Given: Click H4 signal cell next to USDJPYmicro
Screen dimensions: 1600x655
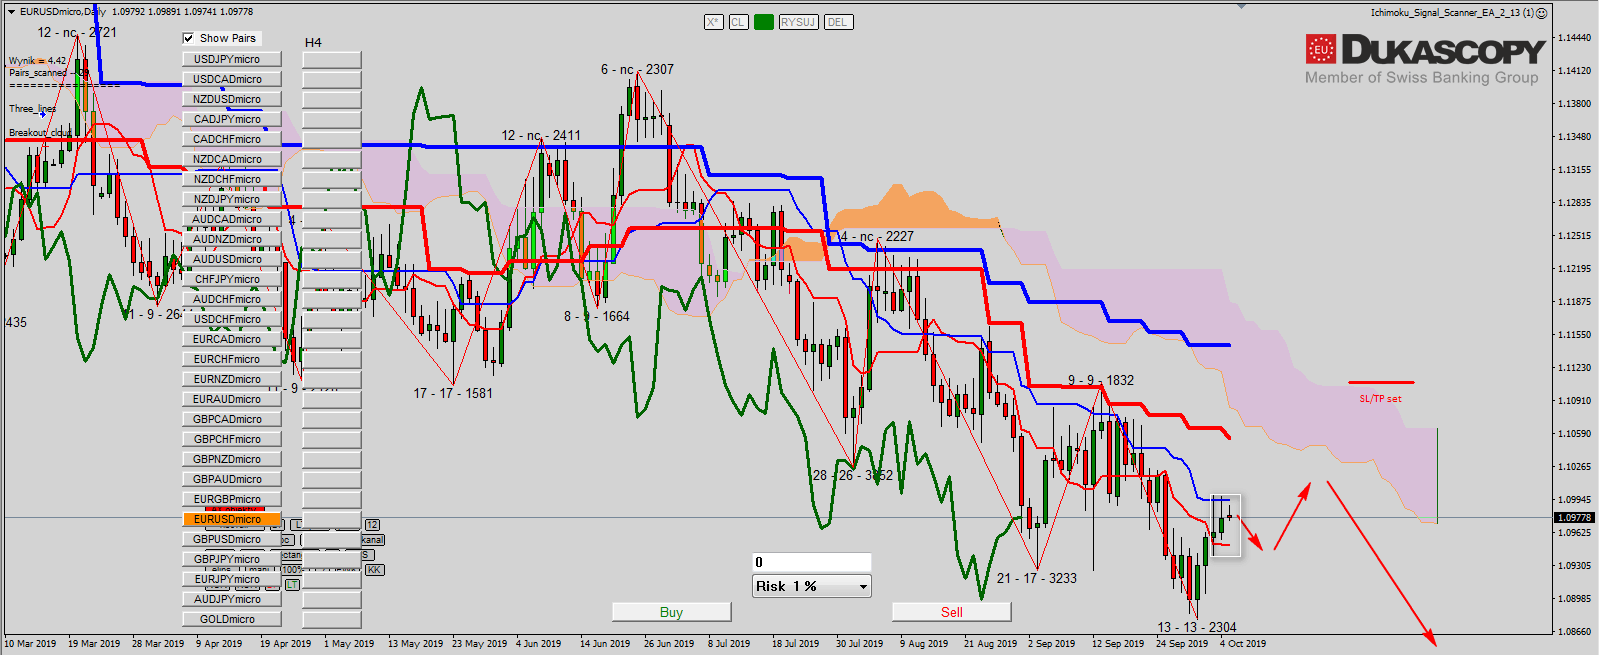Looking at the screenshot, I should point(331,60).
